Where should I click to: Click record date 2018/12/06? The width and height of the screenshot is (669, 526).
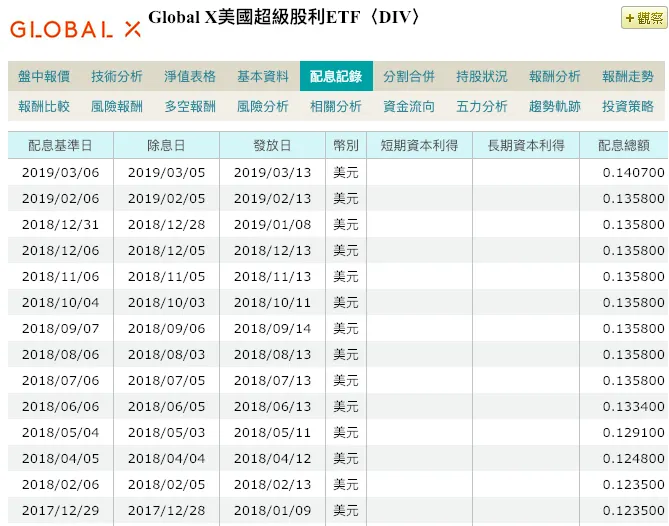(x=61, y=251)
